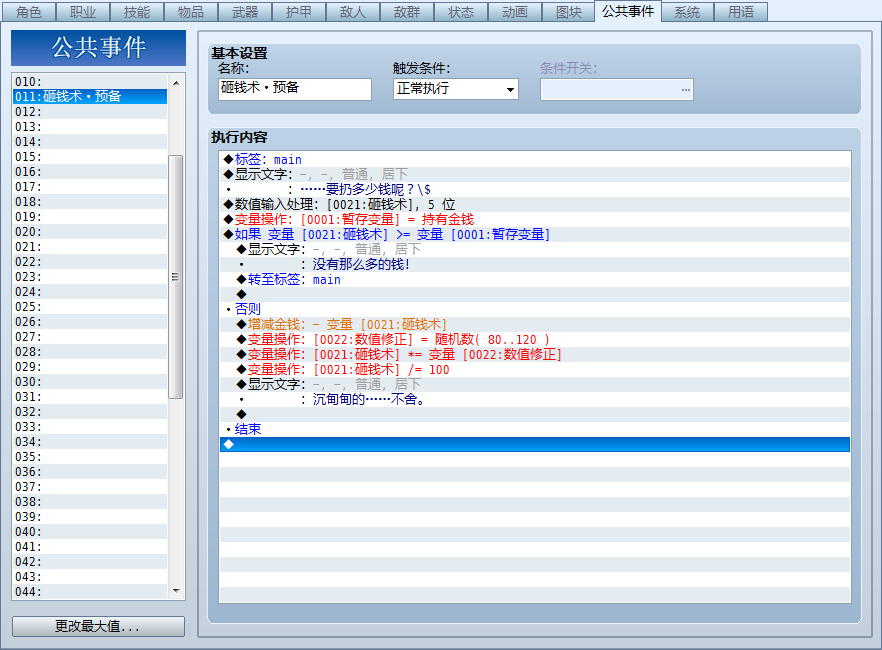
Task: Select the 标签: main command
Action: [x=535, y=159]
